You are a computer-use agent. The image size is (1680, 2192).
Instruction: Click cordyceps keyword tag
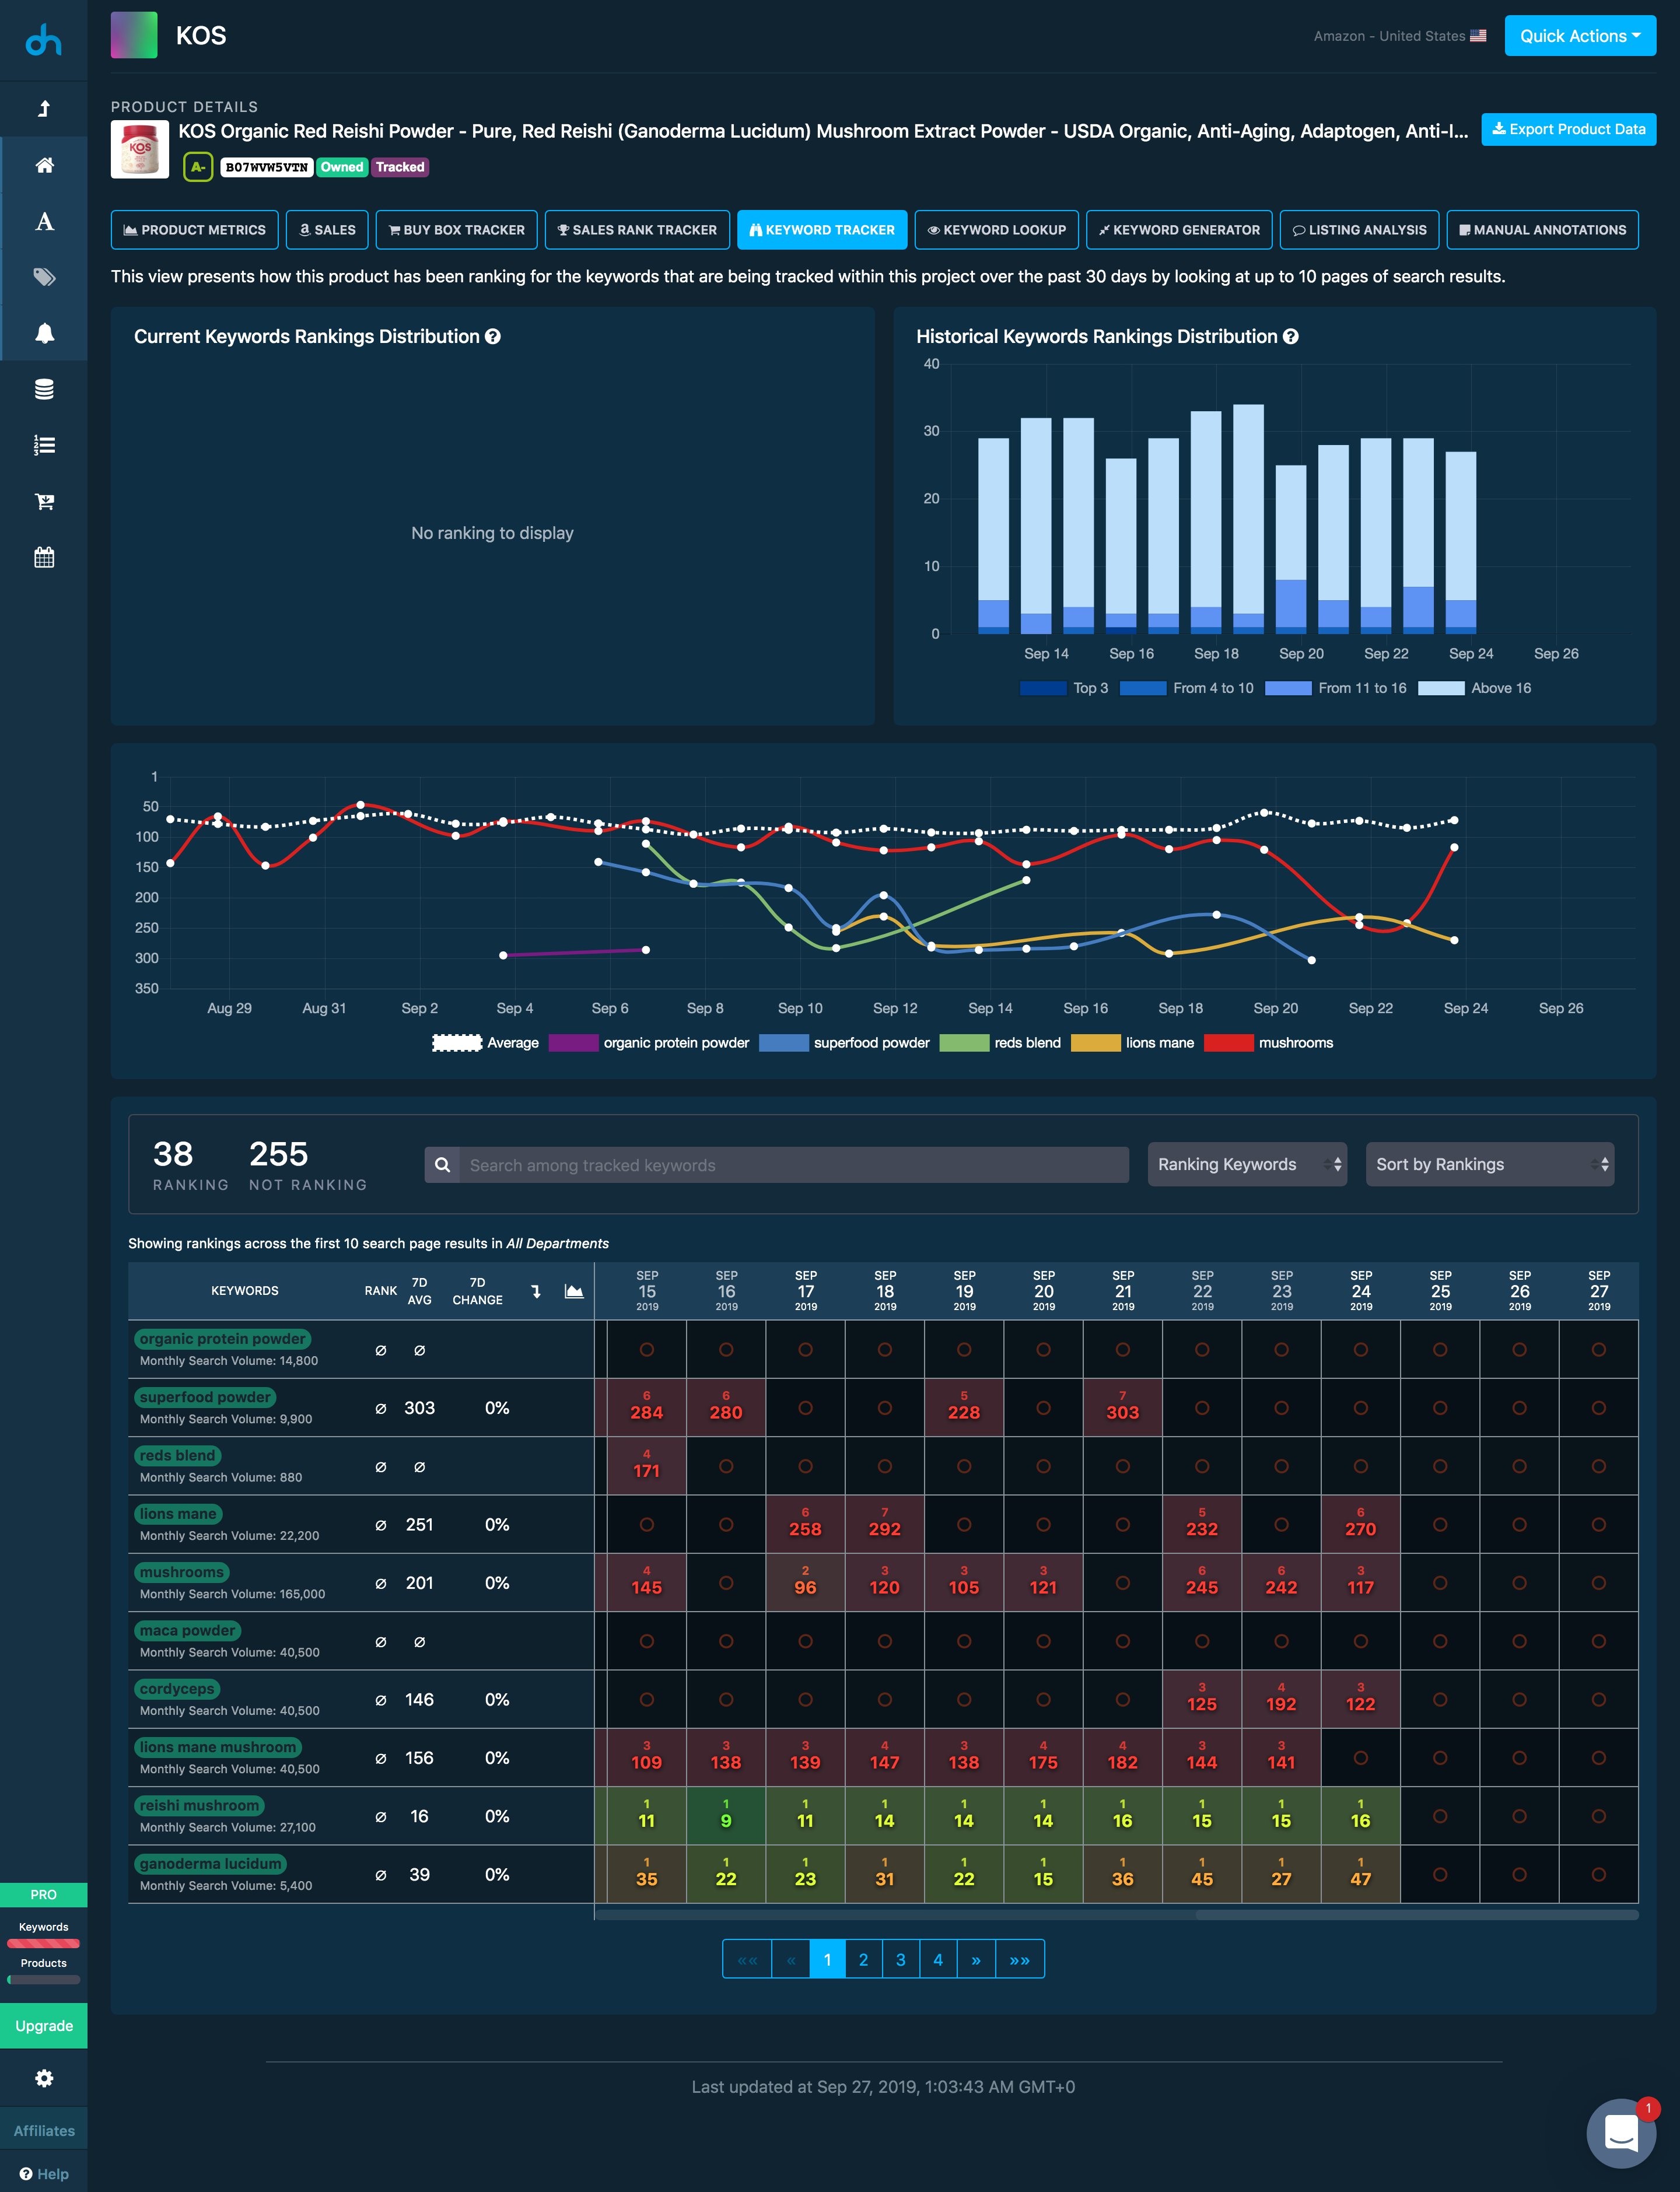tap(177, 1689)
